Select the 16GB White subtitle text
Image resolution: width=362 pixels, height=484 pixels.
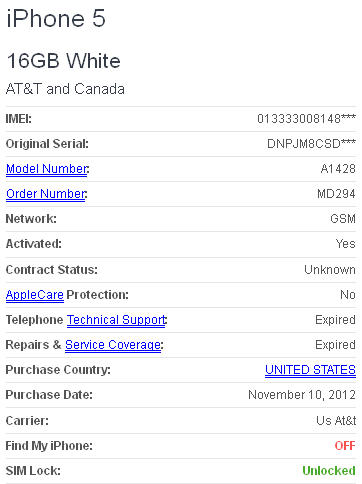point(63,61)
